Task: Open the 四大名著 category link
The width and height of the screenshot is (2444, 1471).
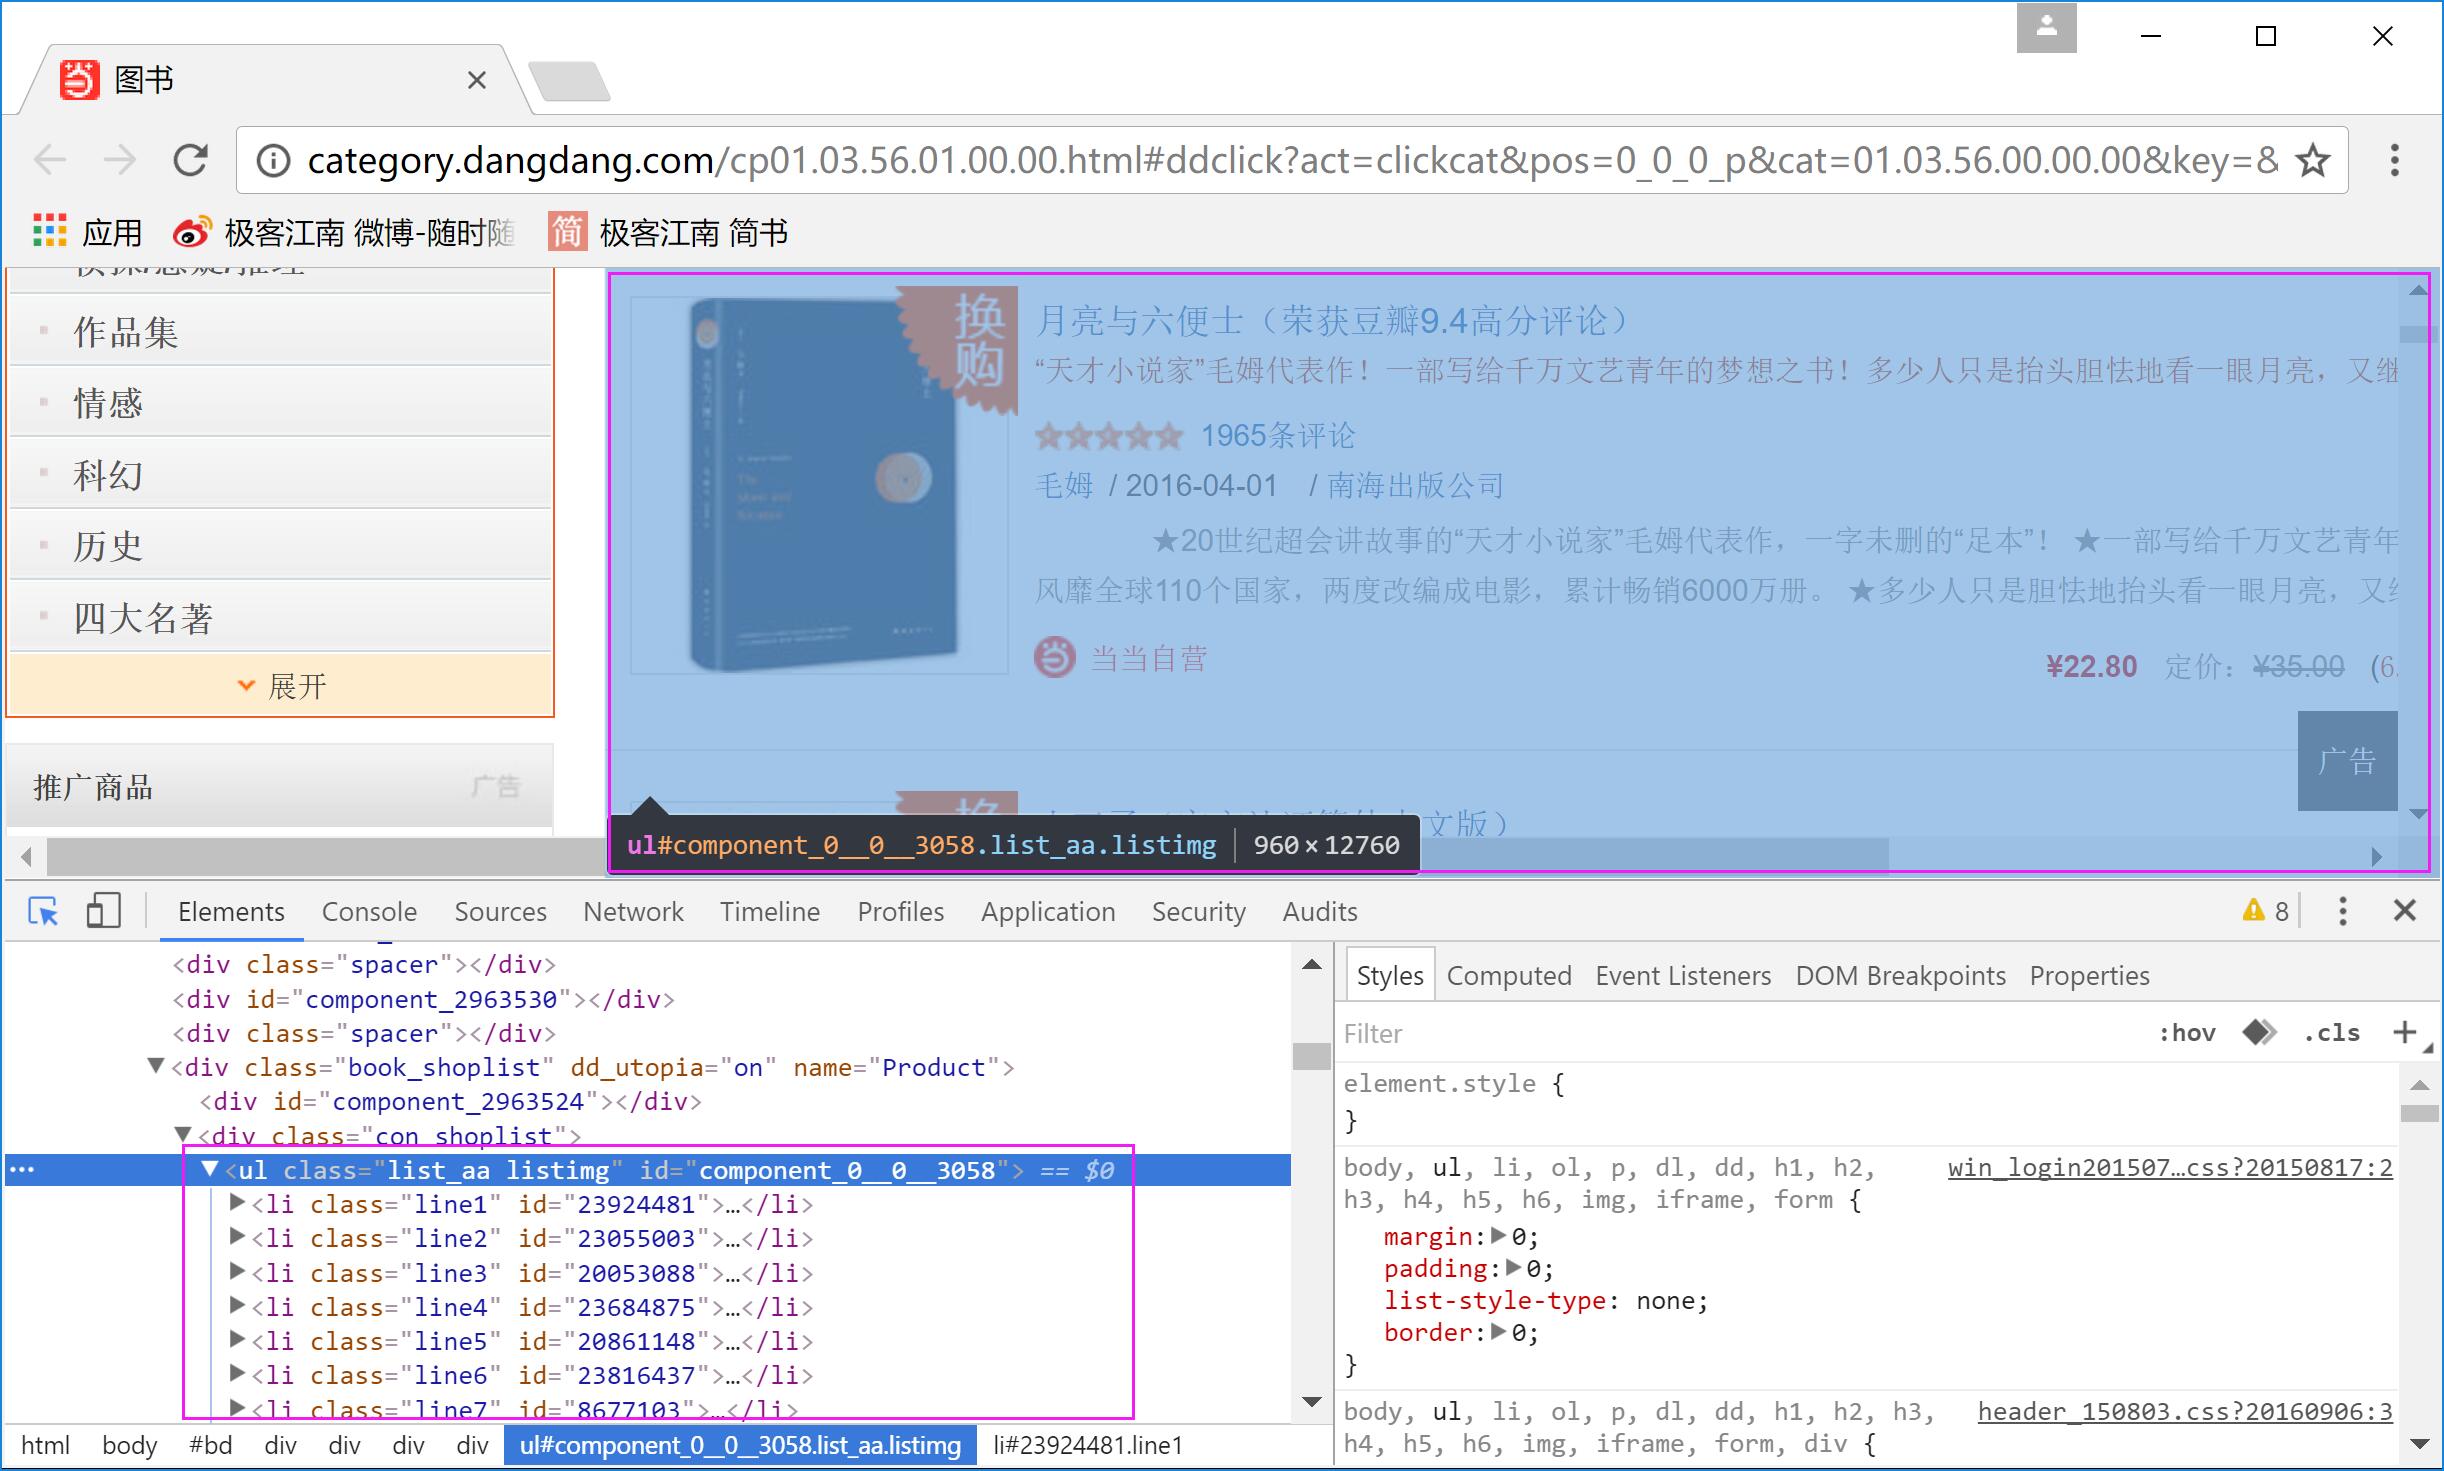Action: pos(143,618)
